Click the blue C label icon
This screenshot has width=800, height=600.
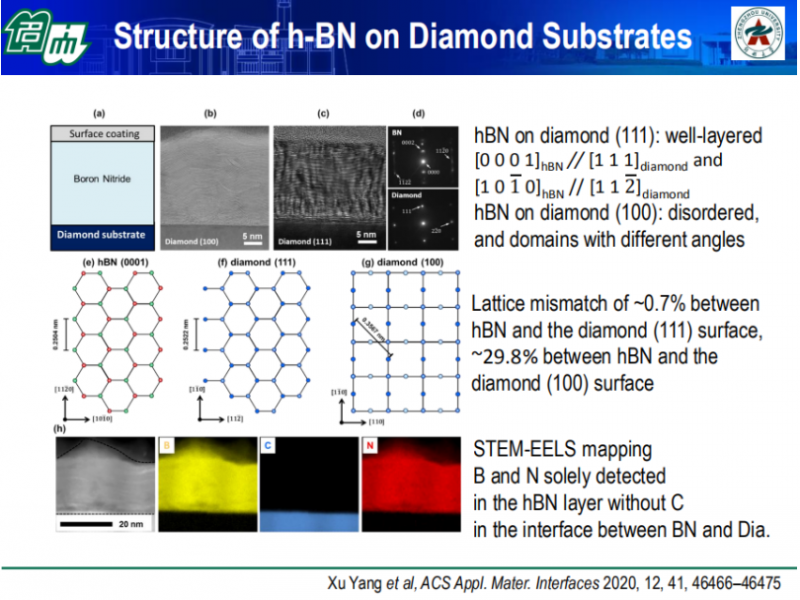pyautogui.click(x=267, y=445)
